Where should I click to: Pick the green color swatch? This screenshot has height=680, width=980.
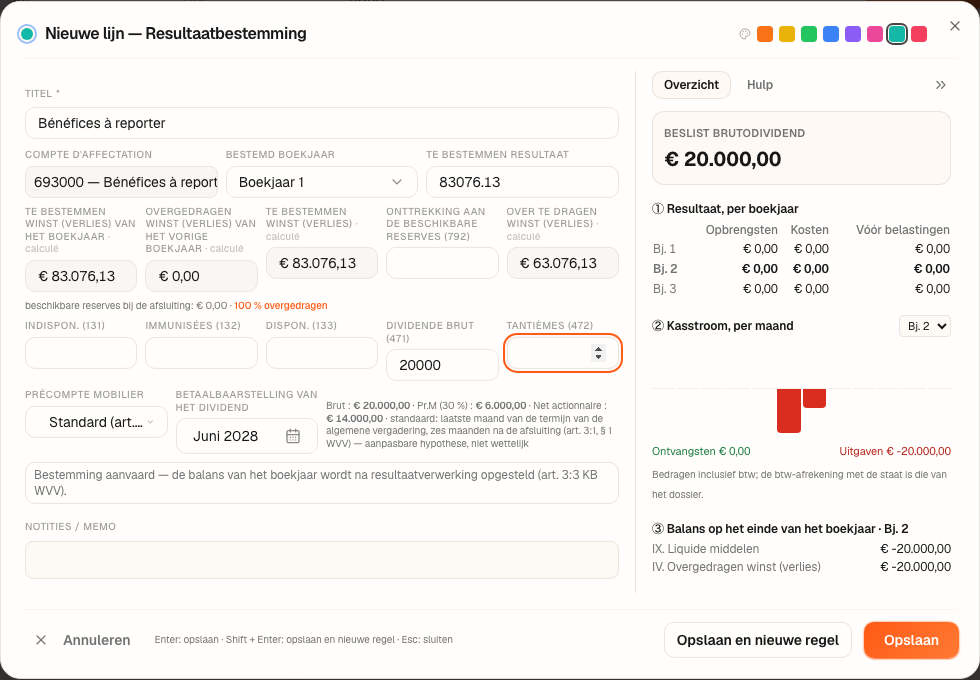click(x=809, y=34)
